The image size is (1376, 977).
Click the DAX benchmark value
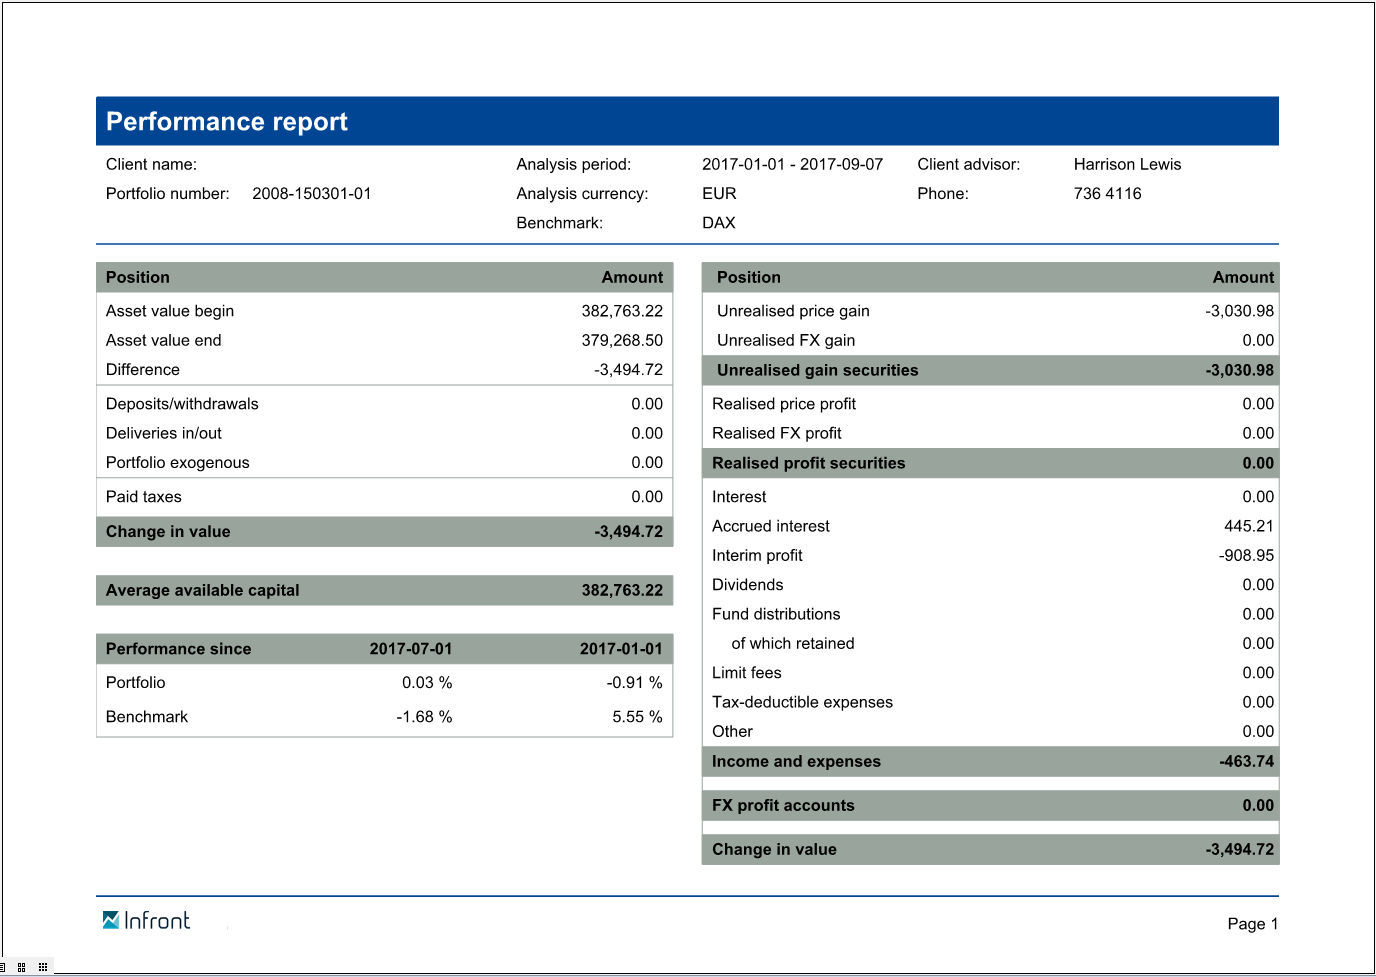pyautogui.click(x=718, y=223)
